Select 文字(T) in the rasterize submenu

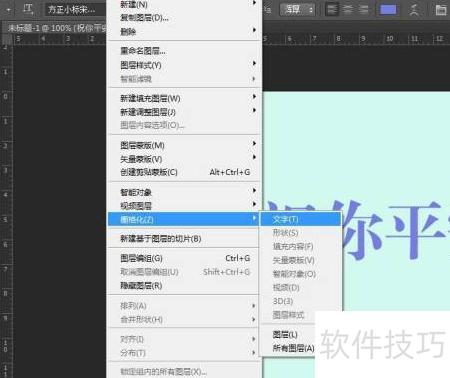click(301, 219)
